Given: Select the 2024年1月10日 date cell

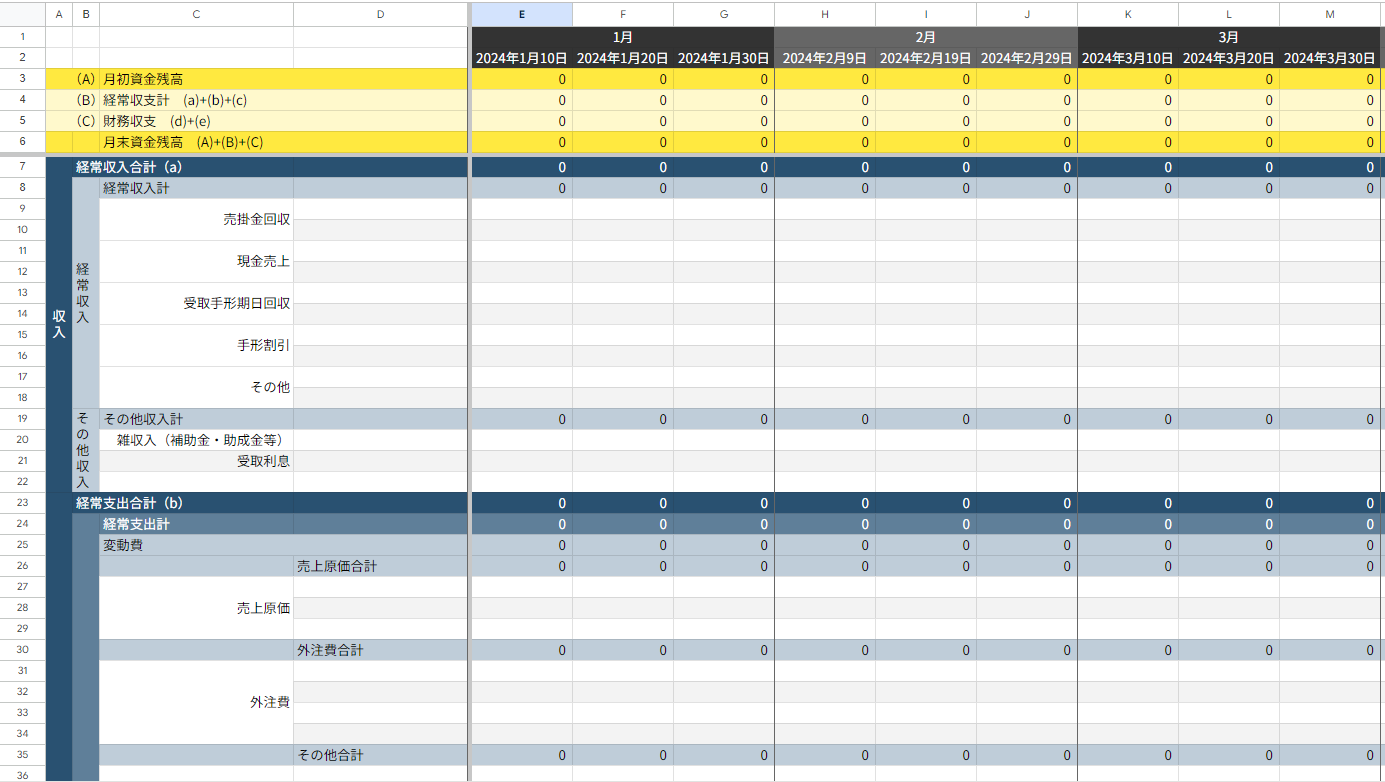Looking at the screenshot, I should point(521,58).
